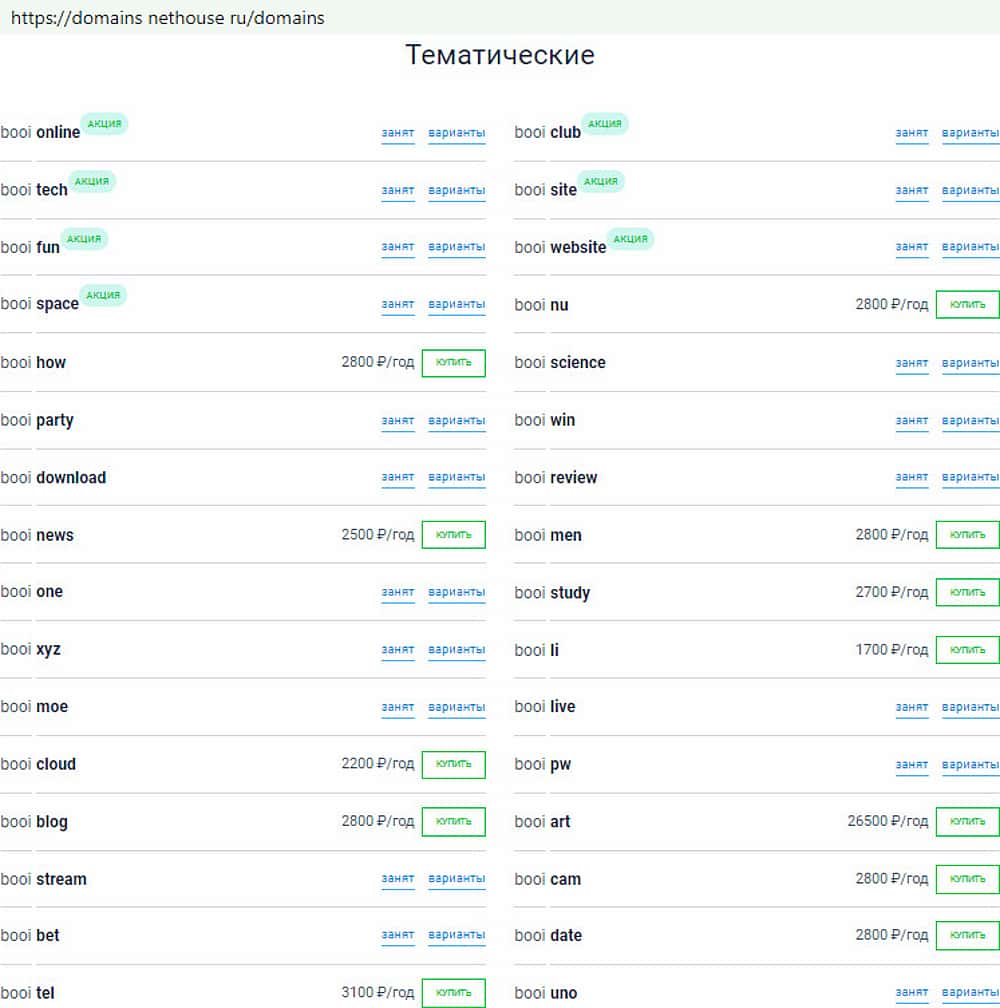
Task: Open варианты link for booi review
Action: tap(970, 477)
